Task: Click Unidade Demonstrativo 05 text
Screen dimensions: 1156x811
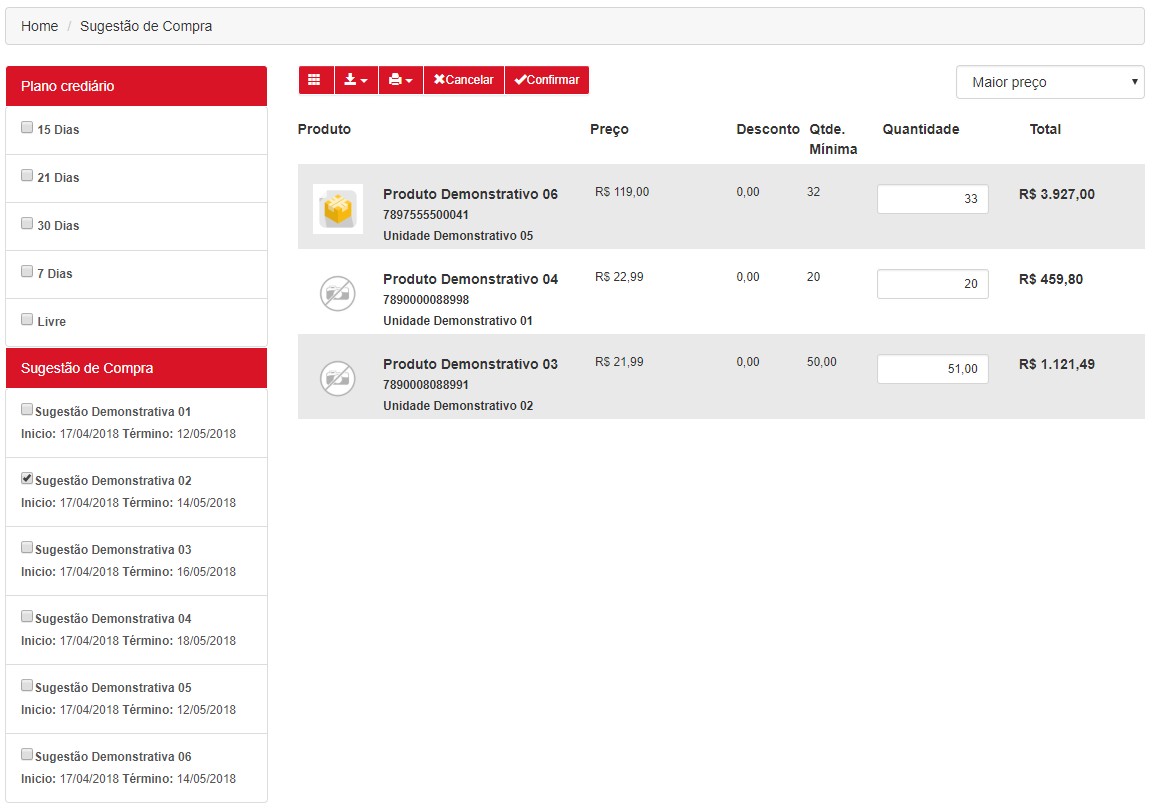Action: click(458, 235)
